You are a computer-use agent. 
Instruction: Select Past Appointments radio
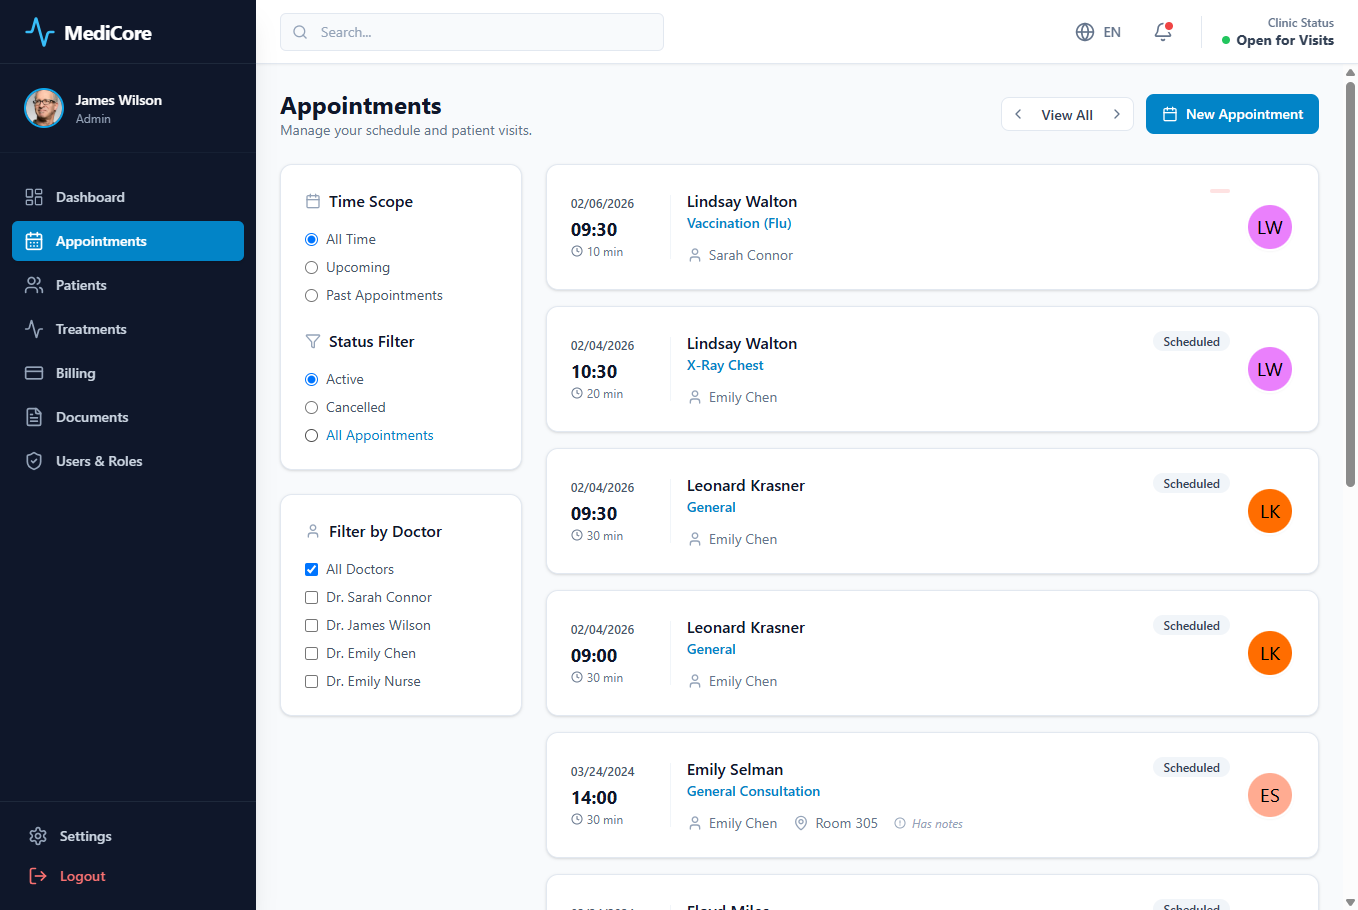tap(311, 295)
